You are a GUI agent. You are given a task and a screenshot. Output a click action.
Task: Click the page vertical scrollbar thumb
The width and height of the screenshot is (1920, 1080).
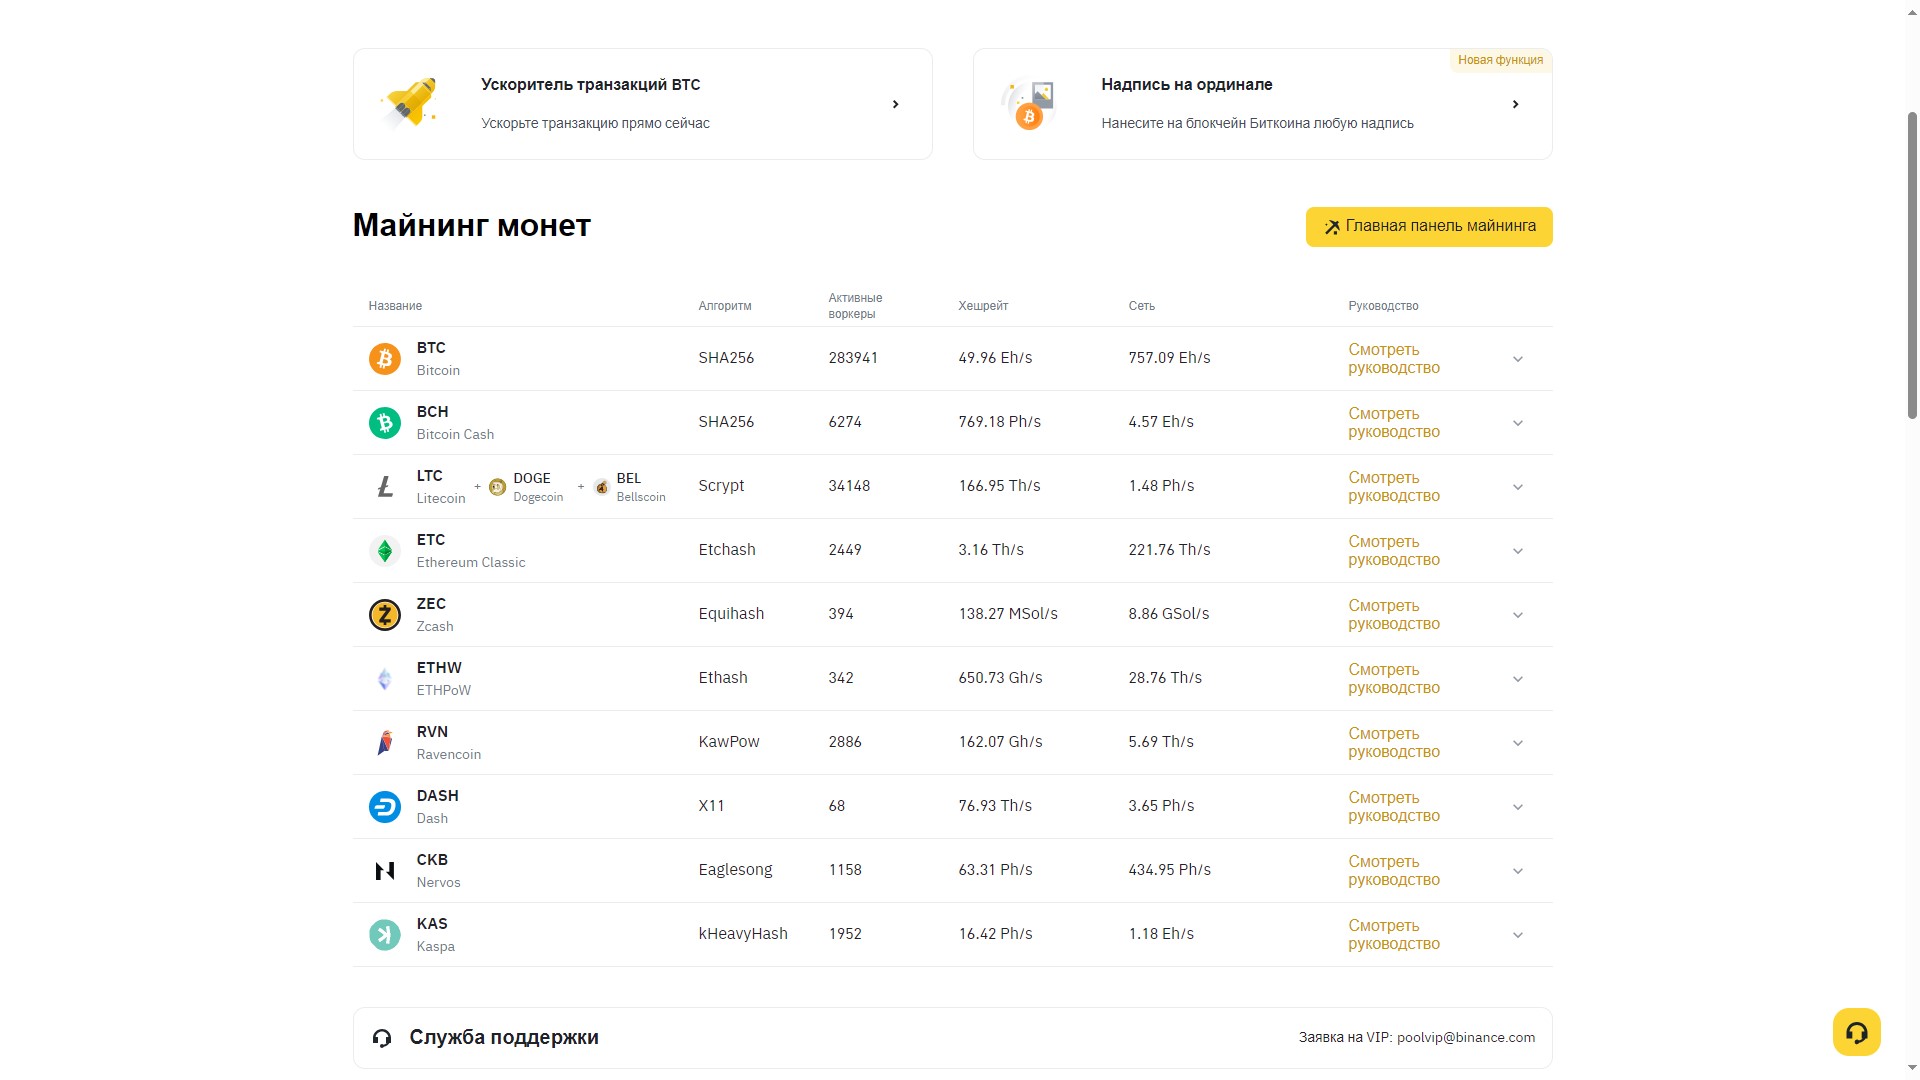1912,265
